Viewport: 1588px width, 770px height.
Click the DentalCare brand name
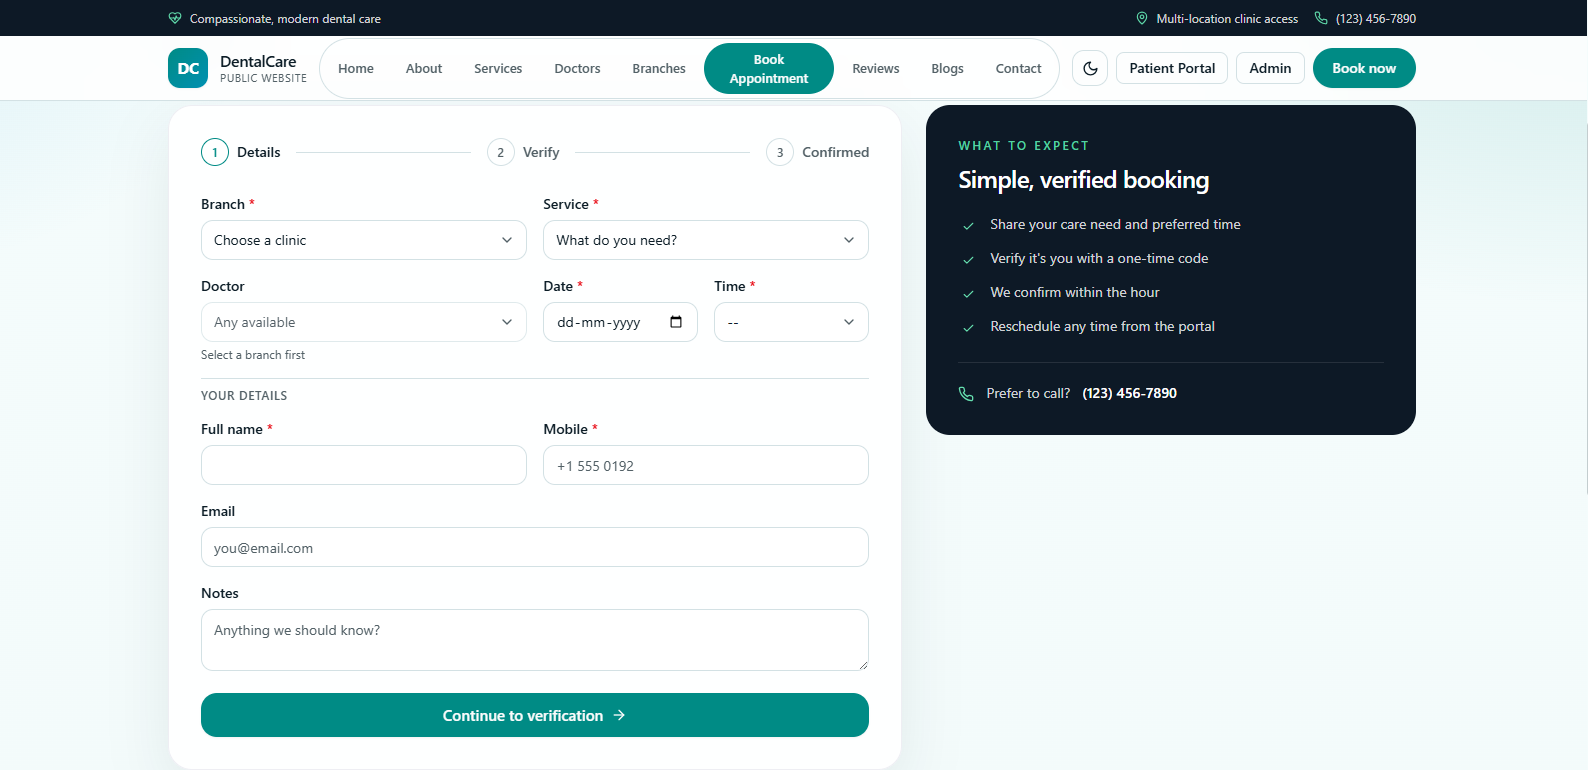coord(258,61)
